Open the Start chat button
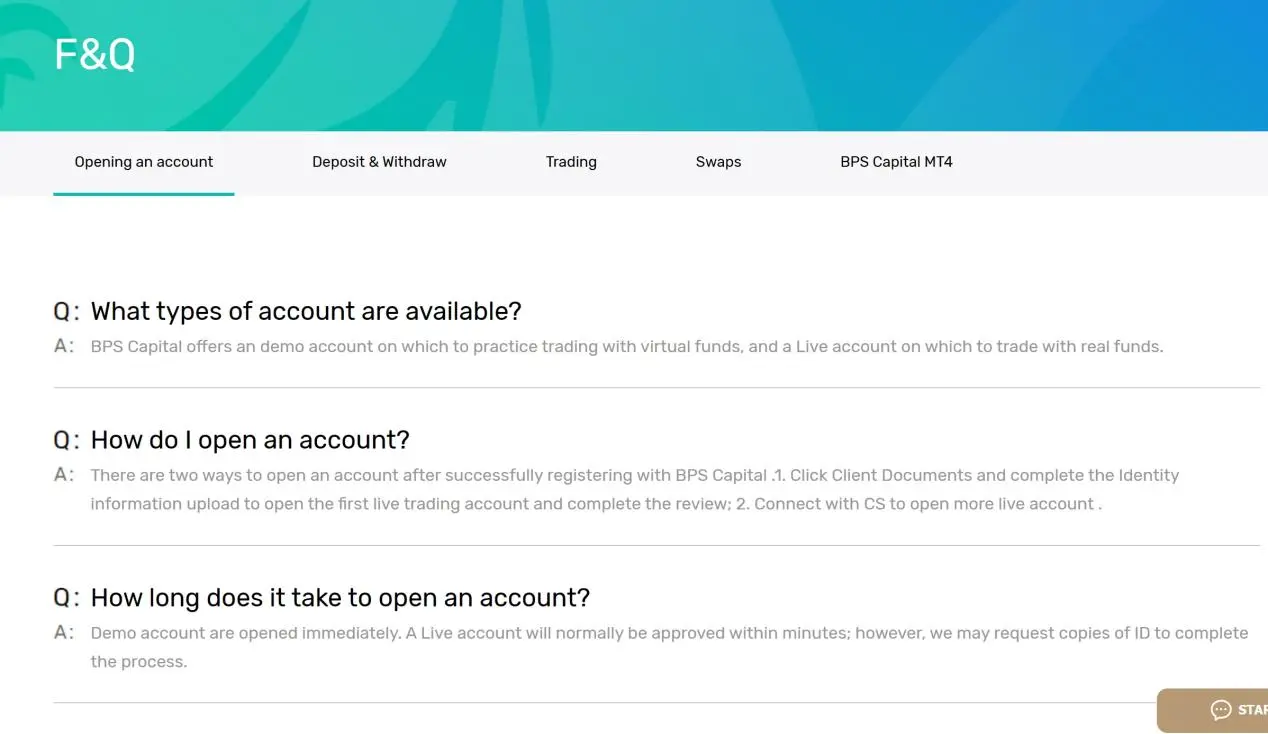 coord(1212,710)
